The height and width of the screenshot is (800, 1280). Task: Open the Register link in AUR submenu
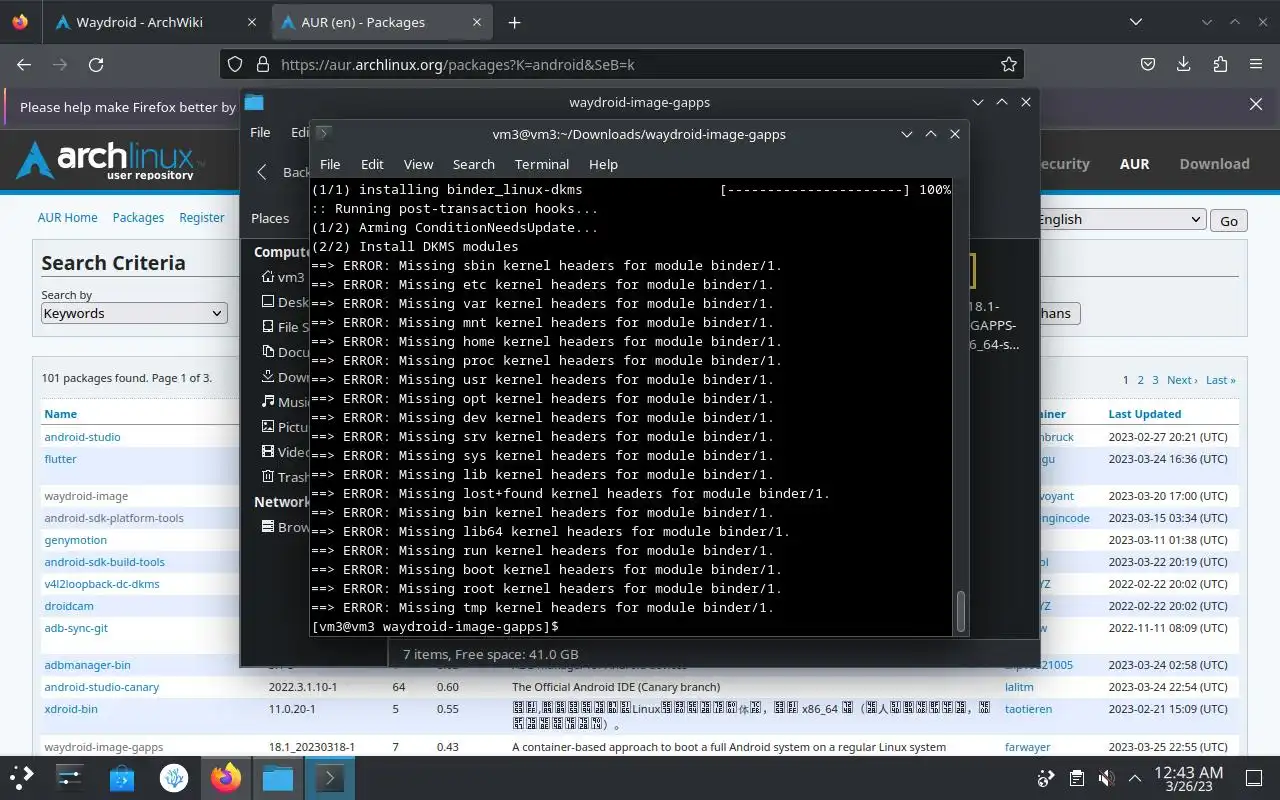point(202,217)
